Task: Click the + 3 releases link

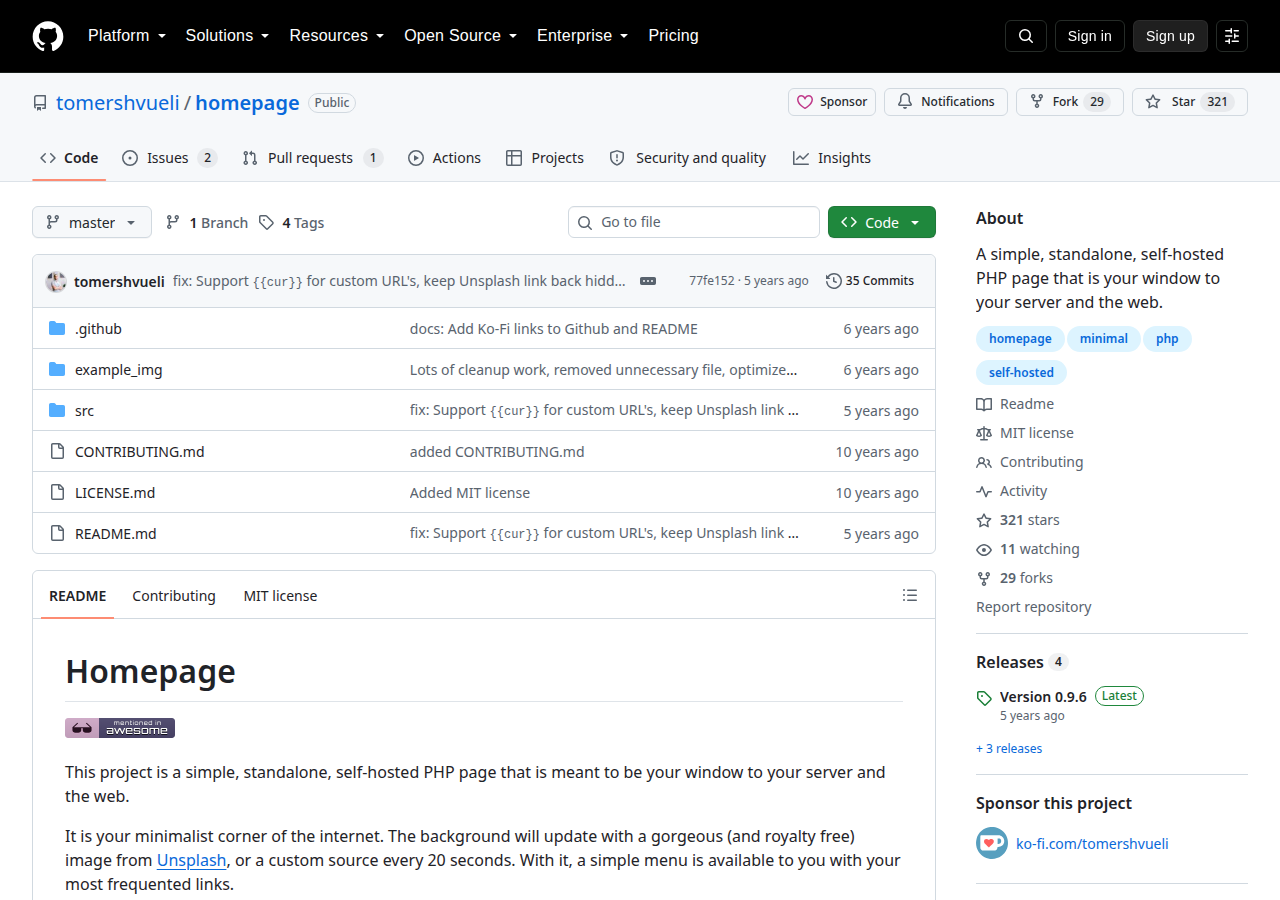Action: (x=1009, y=749)
